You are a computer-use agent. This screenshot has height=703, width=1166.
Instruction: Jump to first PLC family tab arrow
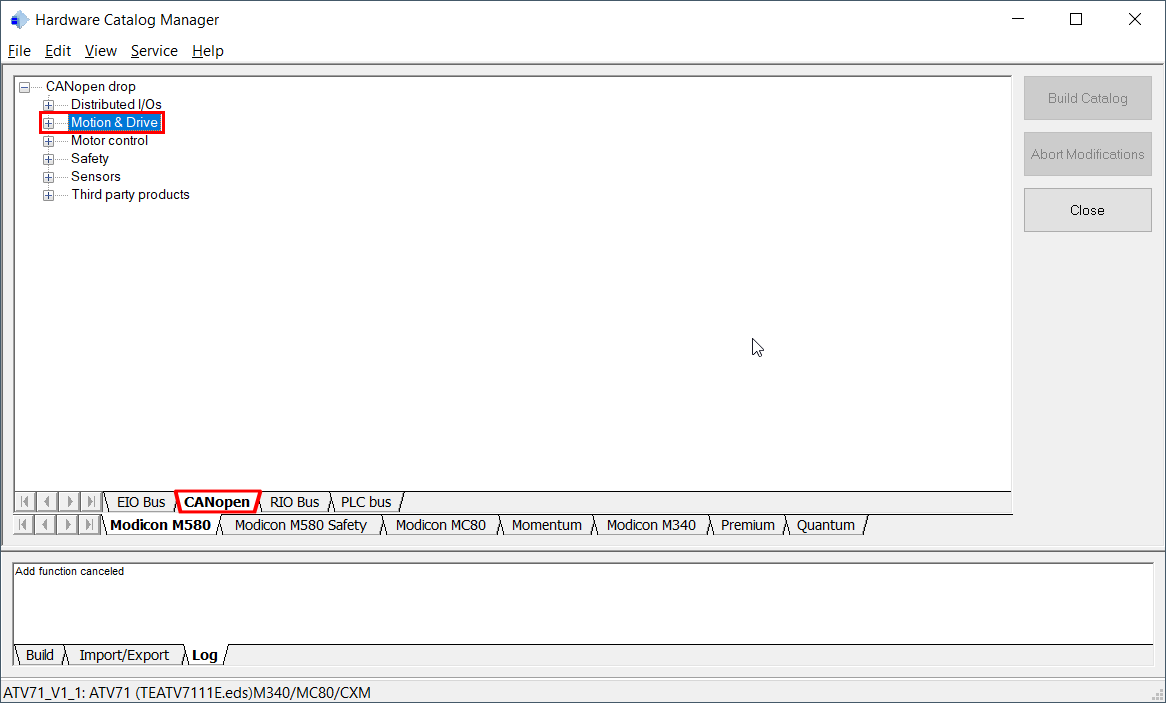click(23, 525)
